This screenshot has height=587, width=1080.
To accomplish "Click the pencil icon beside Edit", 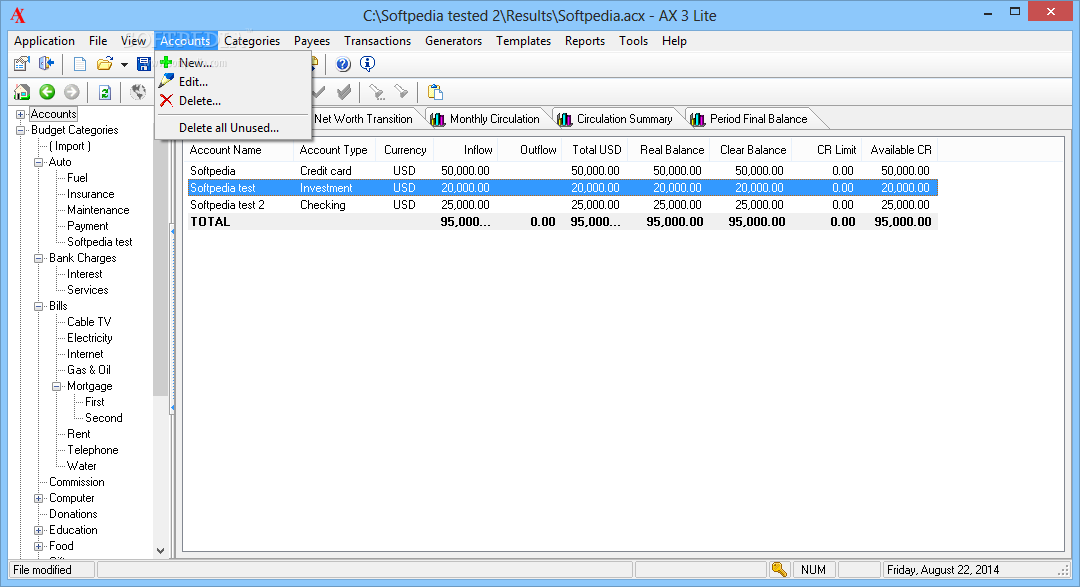I will 166,81.
